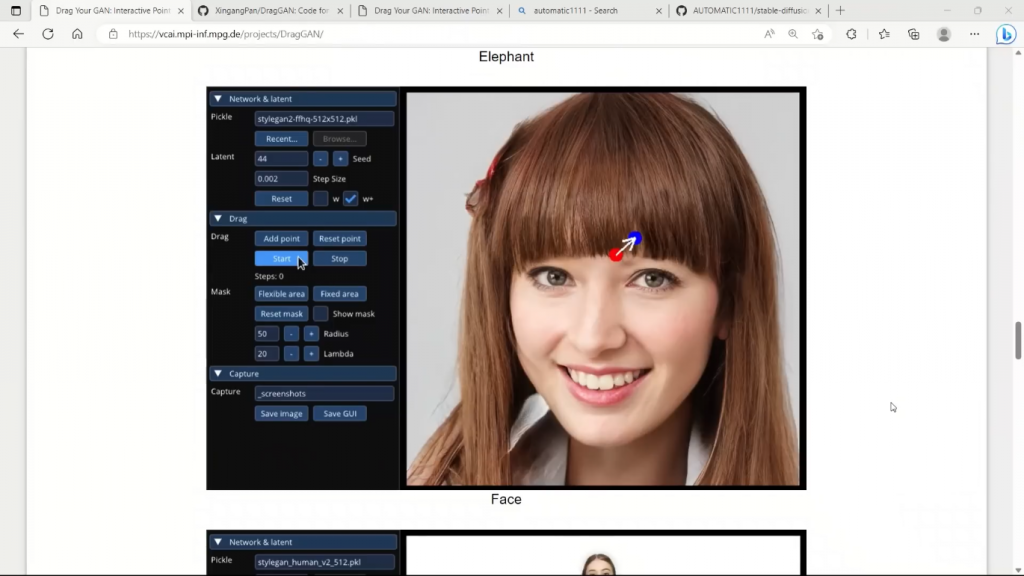Go to the browser home page
Screen dimensions: 1024x576
77,34
